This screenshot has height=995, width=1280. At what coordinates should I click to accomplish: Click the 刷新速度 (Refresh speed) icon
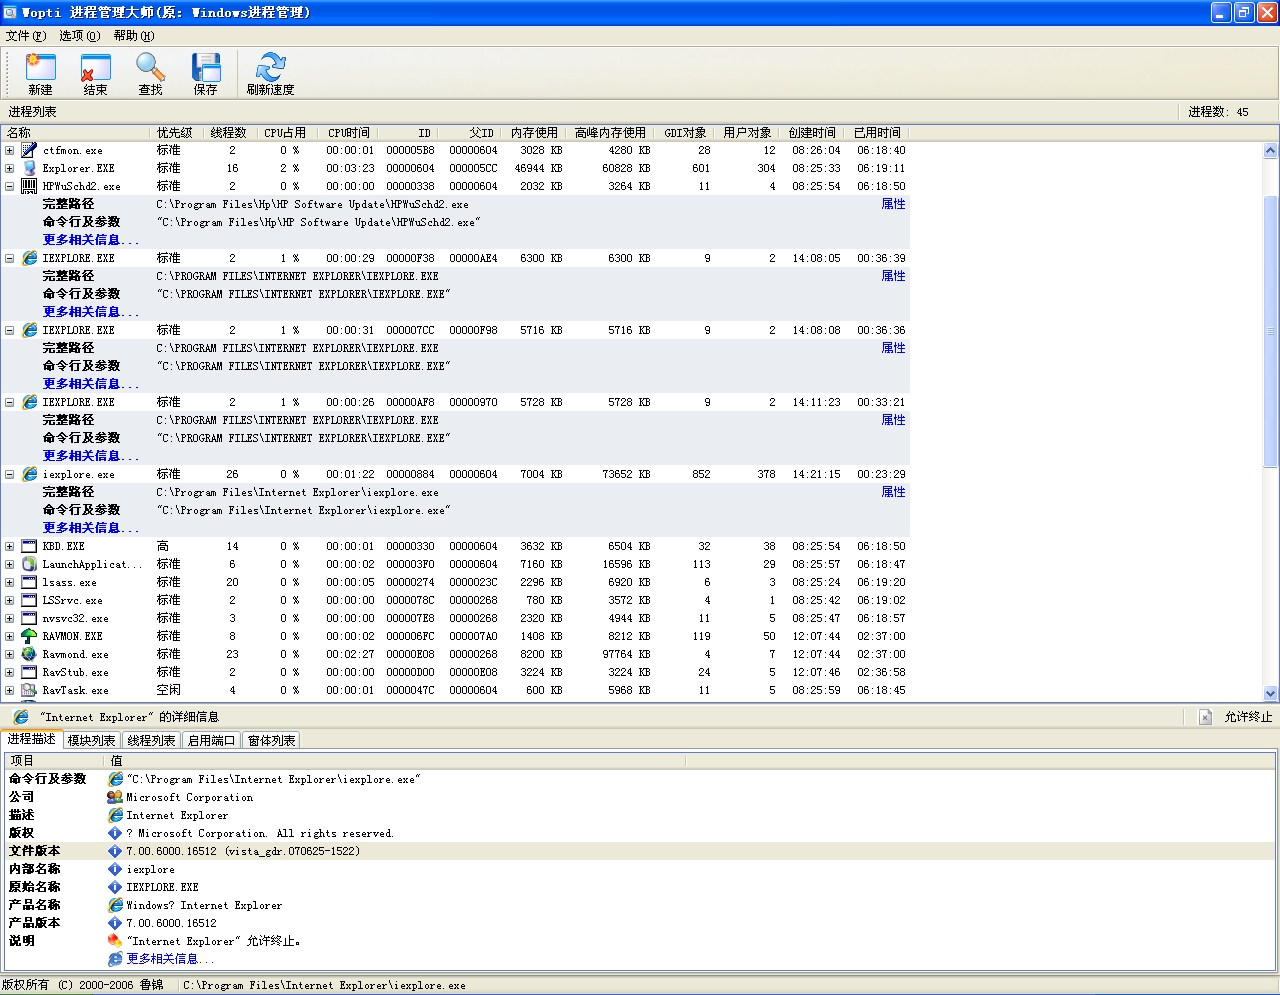point(270,68)
